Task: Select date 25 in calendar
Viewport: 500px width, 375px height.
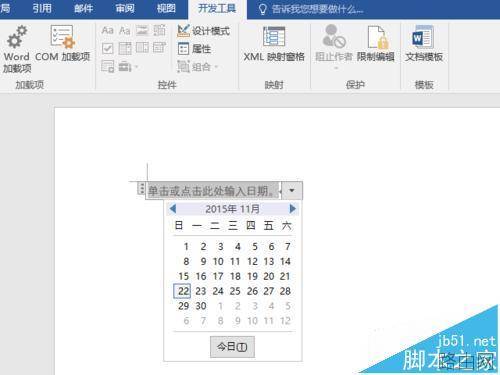Action: [x=235, y=291]
